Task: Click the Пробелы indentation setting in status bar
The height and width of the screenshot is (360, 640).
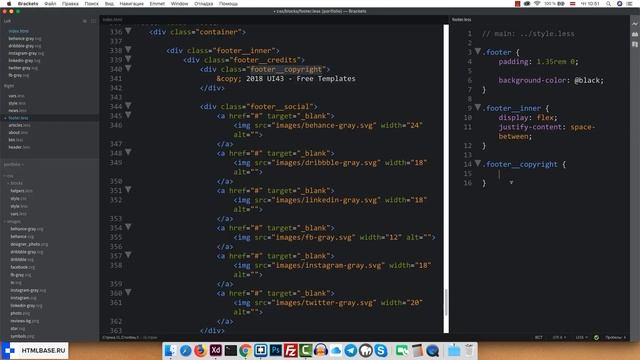Action: tap(616, 338)
